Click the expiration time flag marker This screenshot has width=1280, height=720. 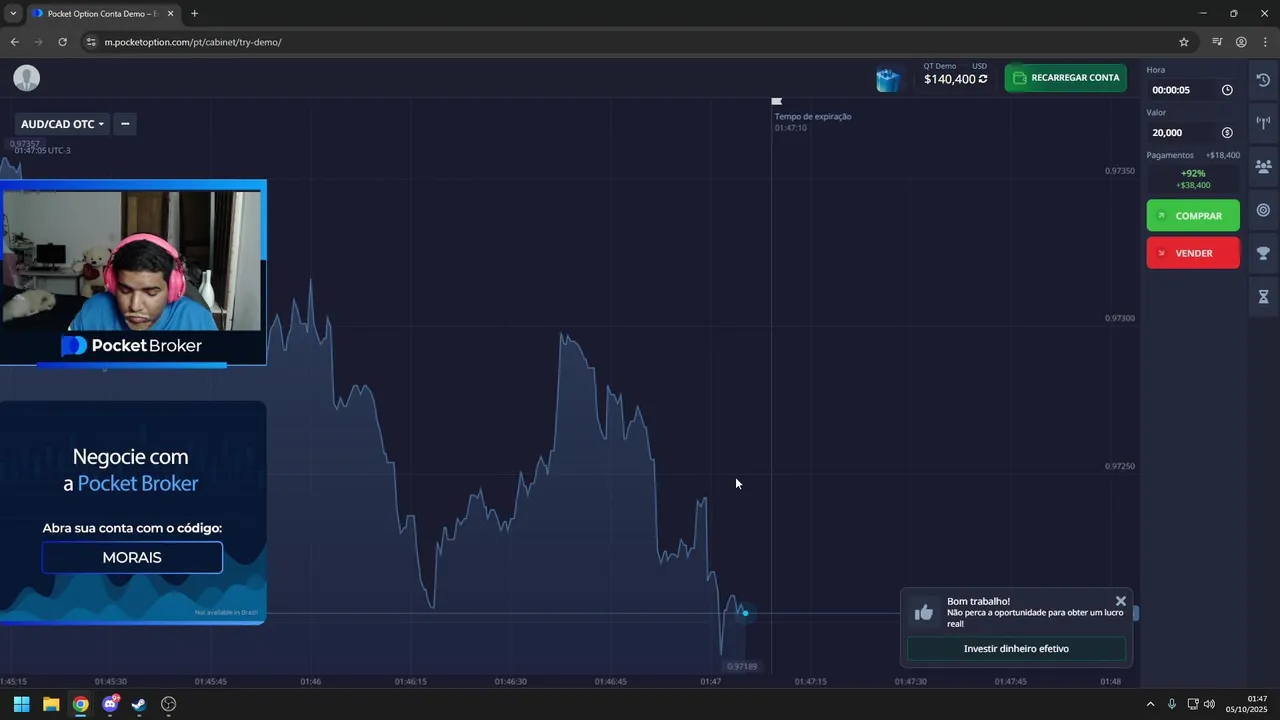(x=777, y=101)
